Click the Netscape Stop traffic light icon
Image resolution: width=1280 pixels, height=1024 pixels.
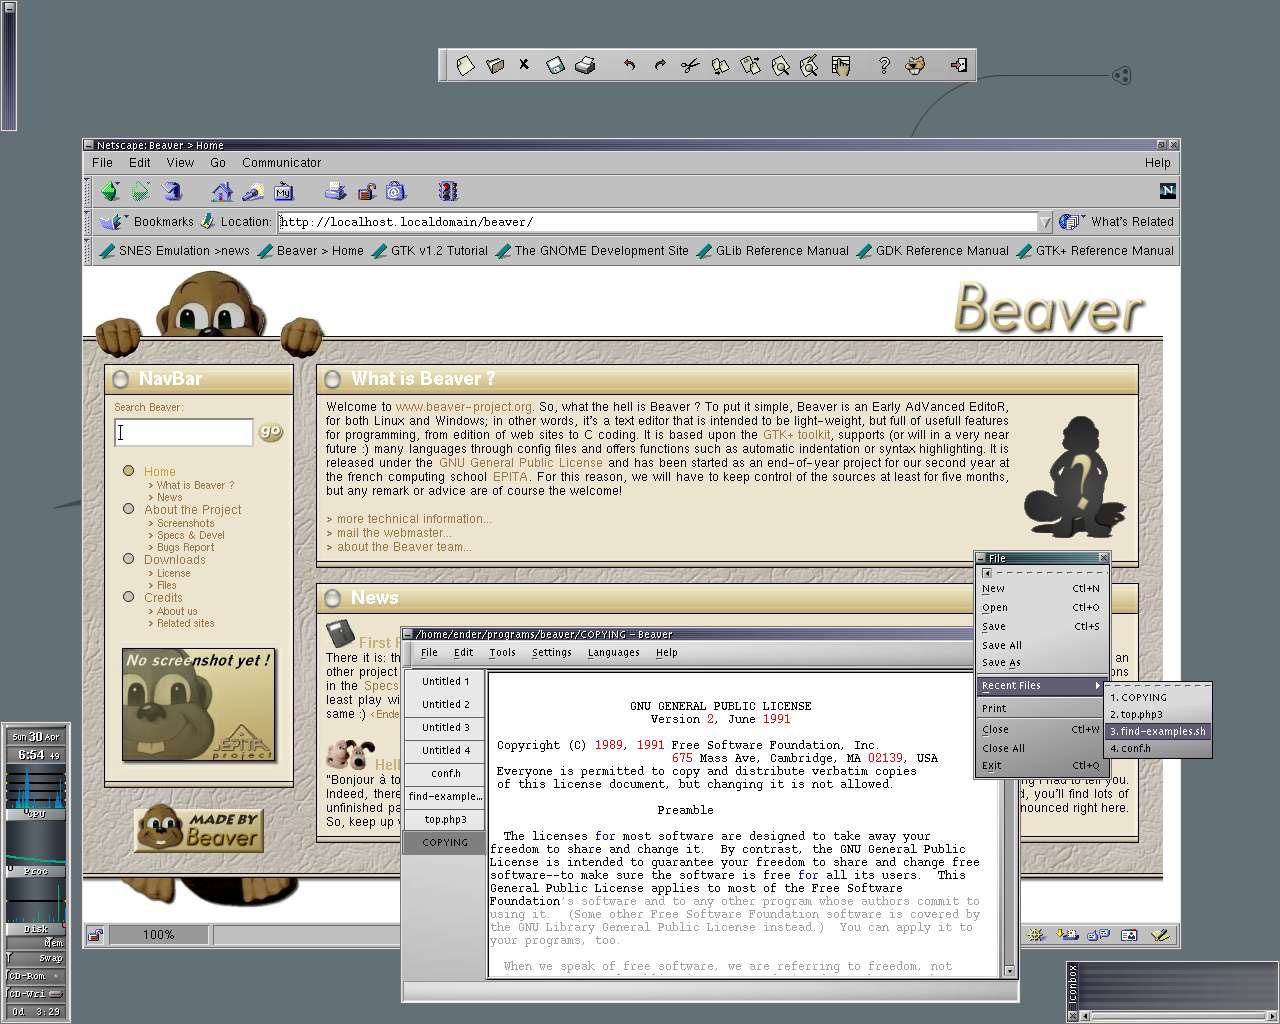pyautogui.click(x=447, y=191)
